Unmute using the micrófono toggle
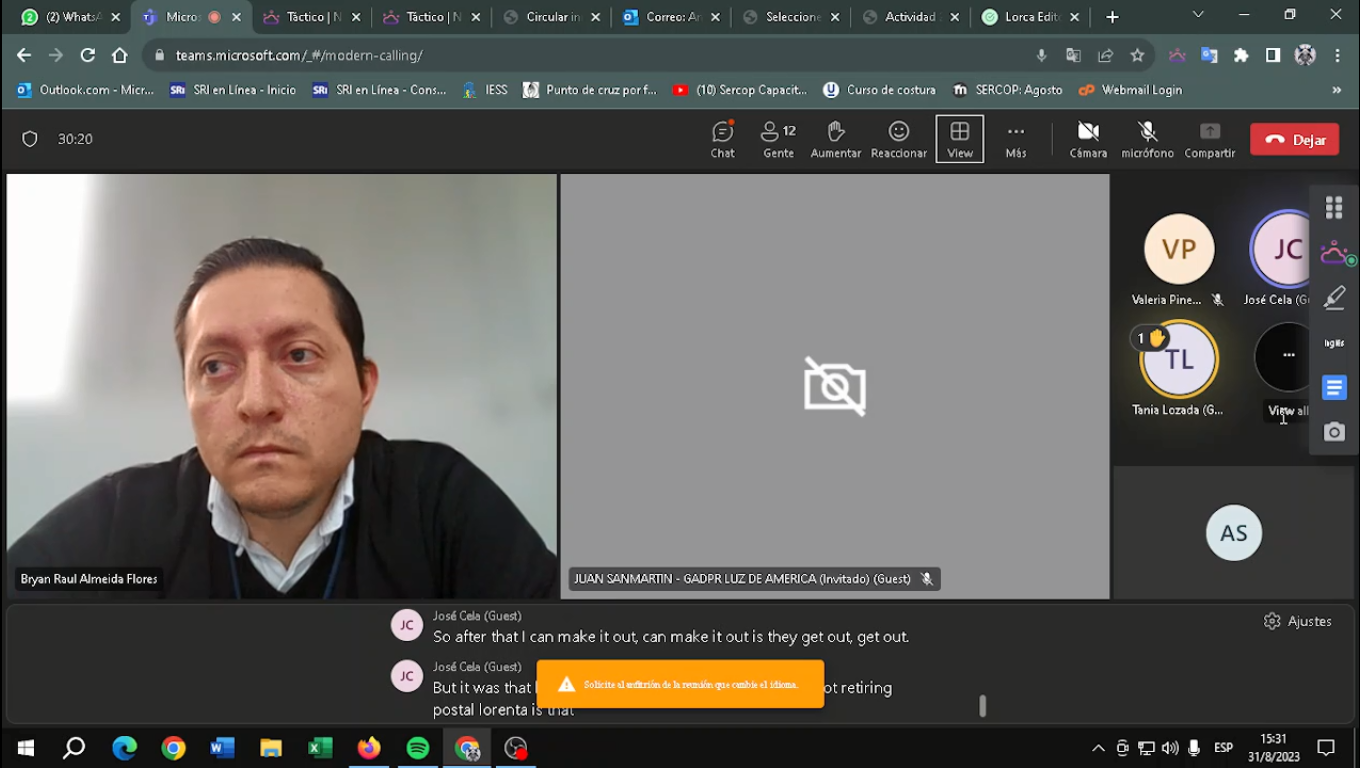This screenshot has height=768, width=1360. [1147, 139]
